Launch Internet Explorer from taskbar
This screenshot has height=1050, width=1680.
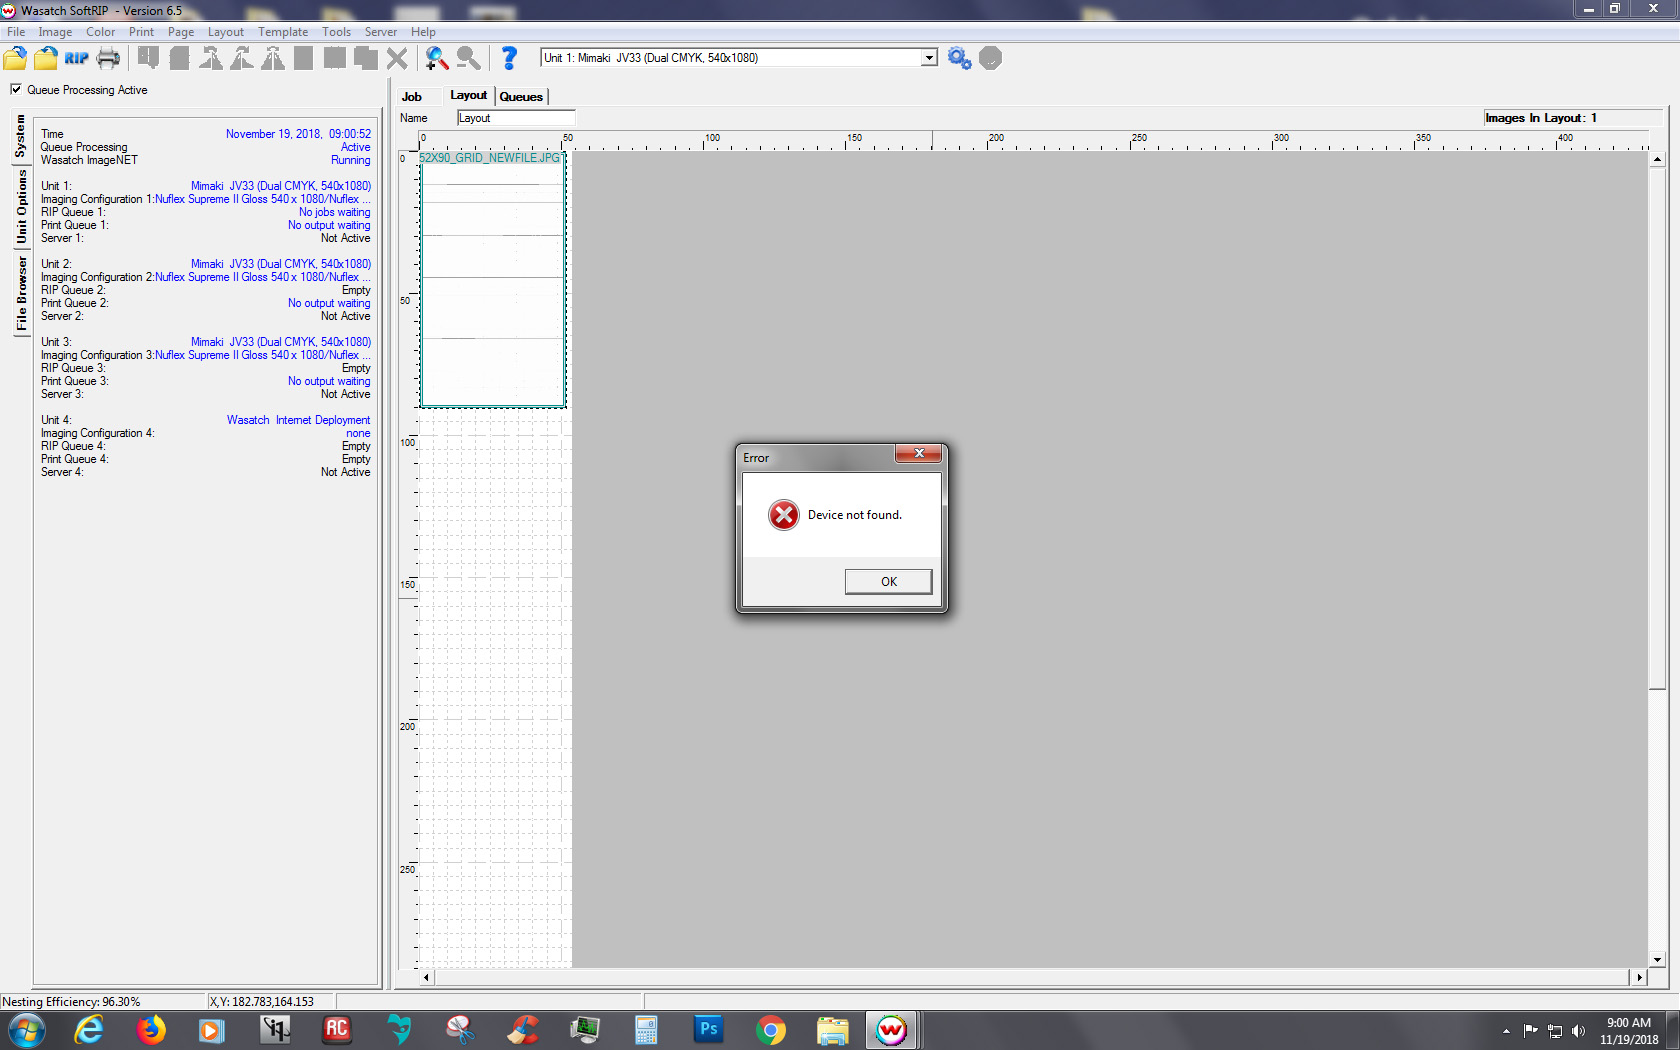pos(89,1030)
